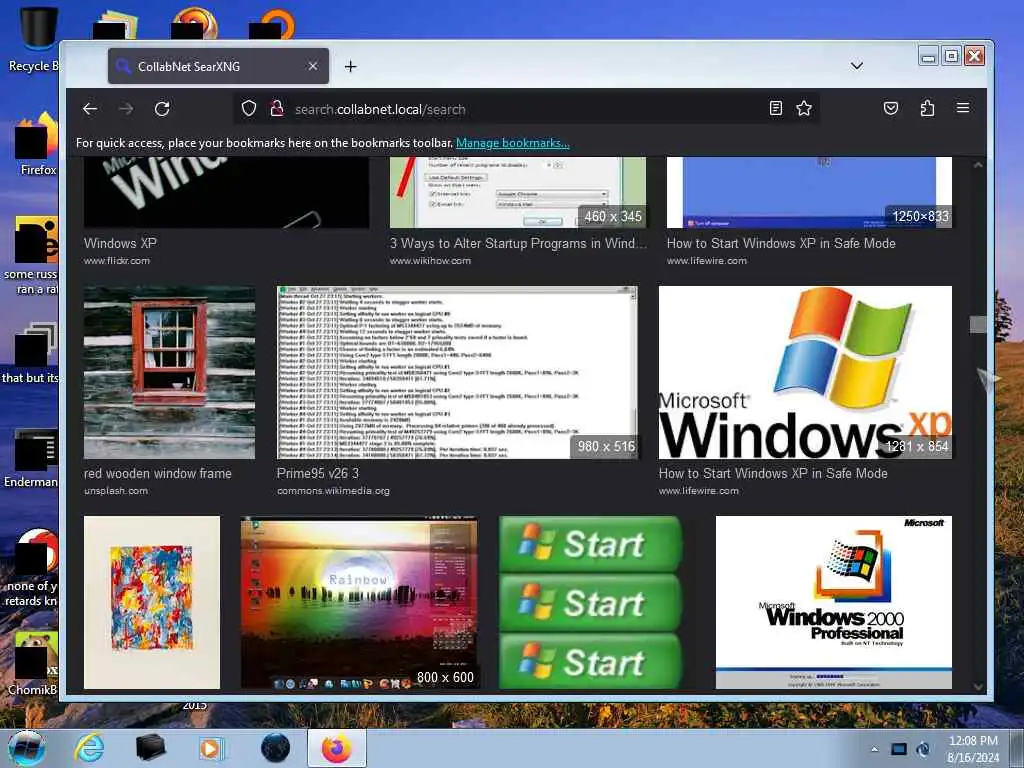Open the Windows XP flickr image result
1024x768 pixels.
[226, 193]
